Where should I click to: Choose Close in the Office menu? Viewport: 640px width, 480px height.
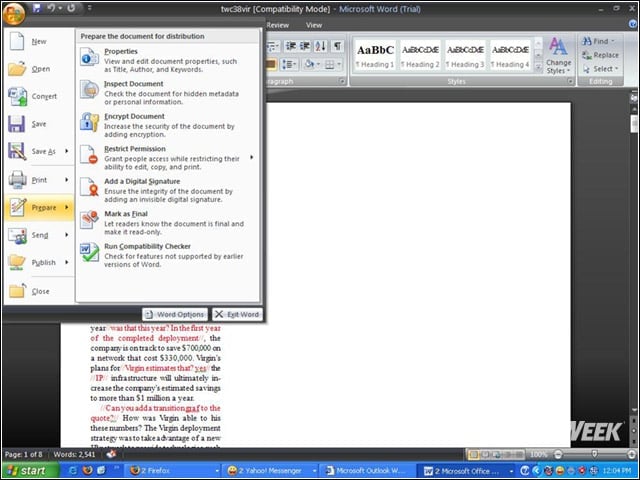[39, 291]
